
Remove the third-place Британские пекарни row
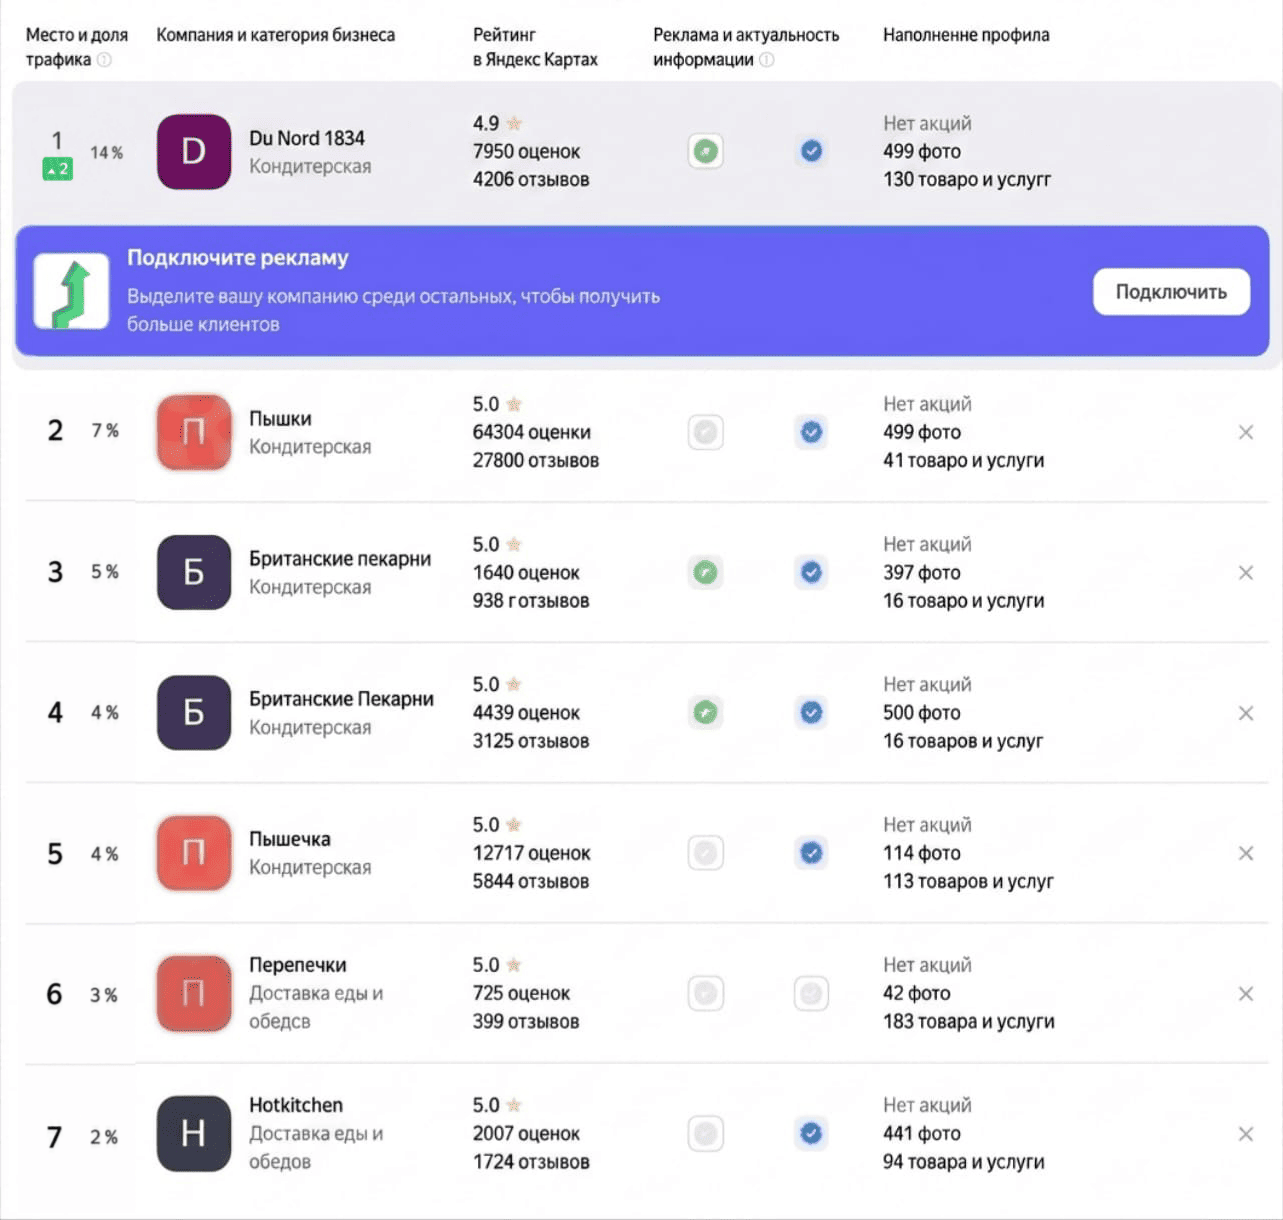[x=1246, y=573]
